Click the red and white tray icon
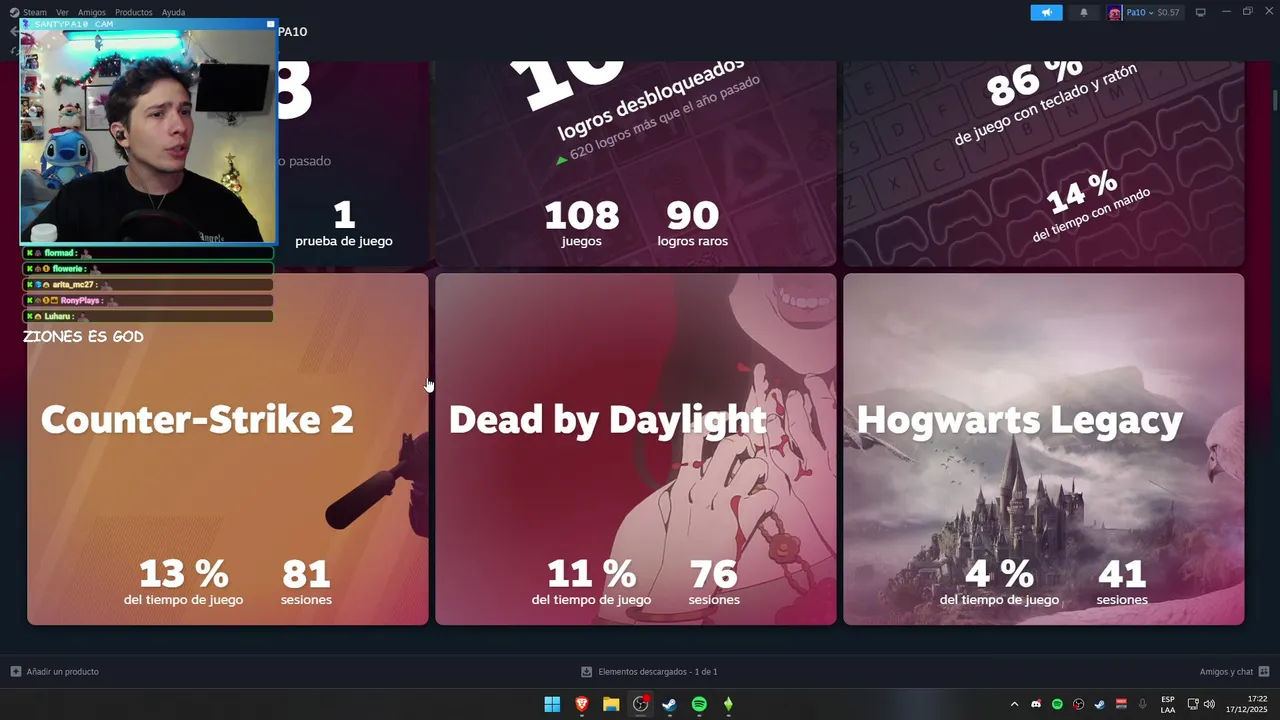This screenshot has width=1280, height=720. (x=1121, y=704)
